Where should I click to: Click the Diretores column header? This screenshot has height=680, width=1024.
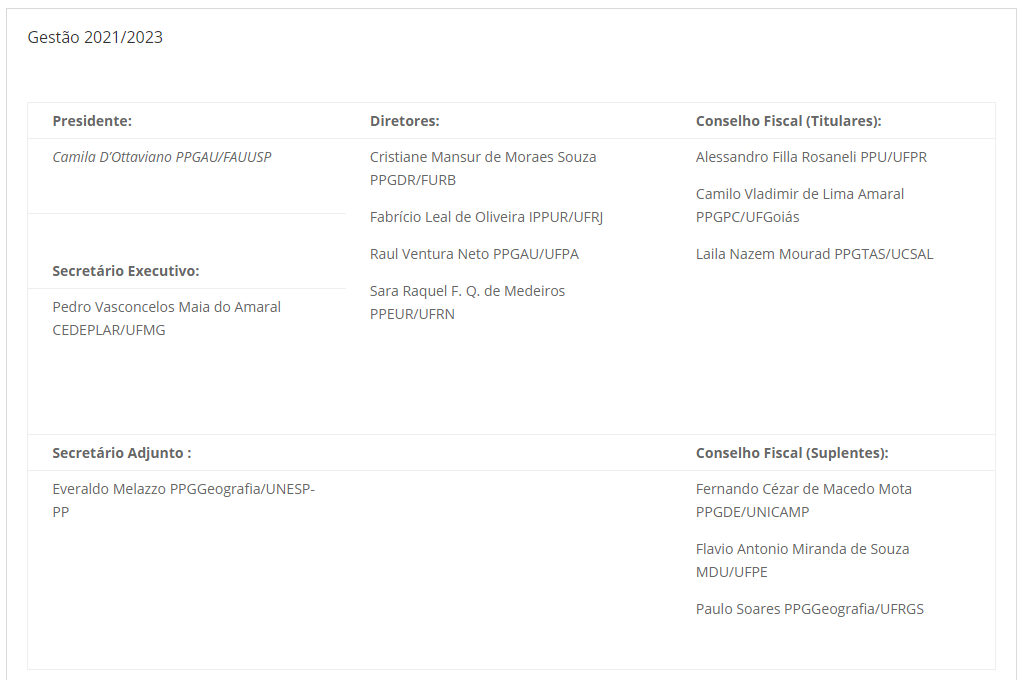[405, 121]
